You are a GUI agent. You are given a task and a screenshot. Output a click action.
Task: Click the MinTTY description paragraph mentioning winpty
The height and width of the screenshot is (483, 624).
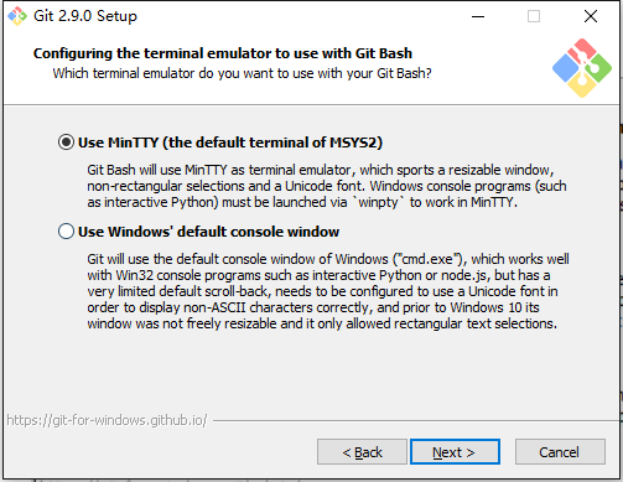327,186
